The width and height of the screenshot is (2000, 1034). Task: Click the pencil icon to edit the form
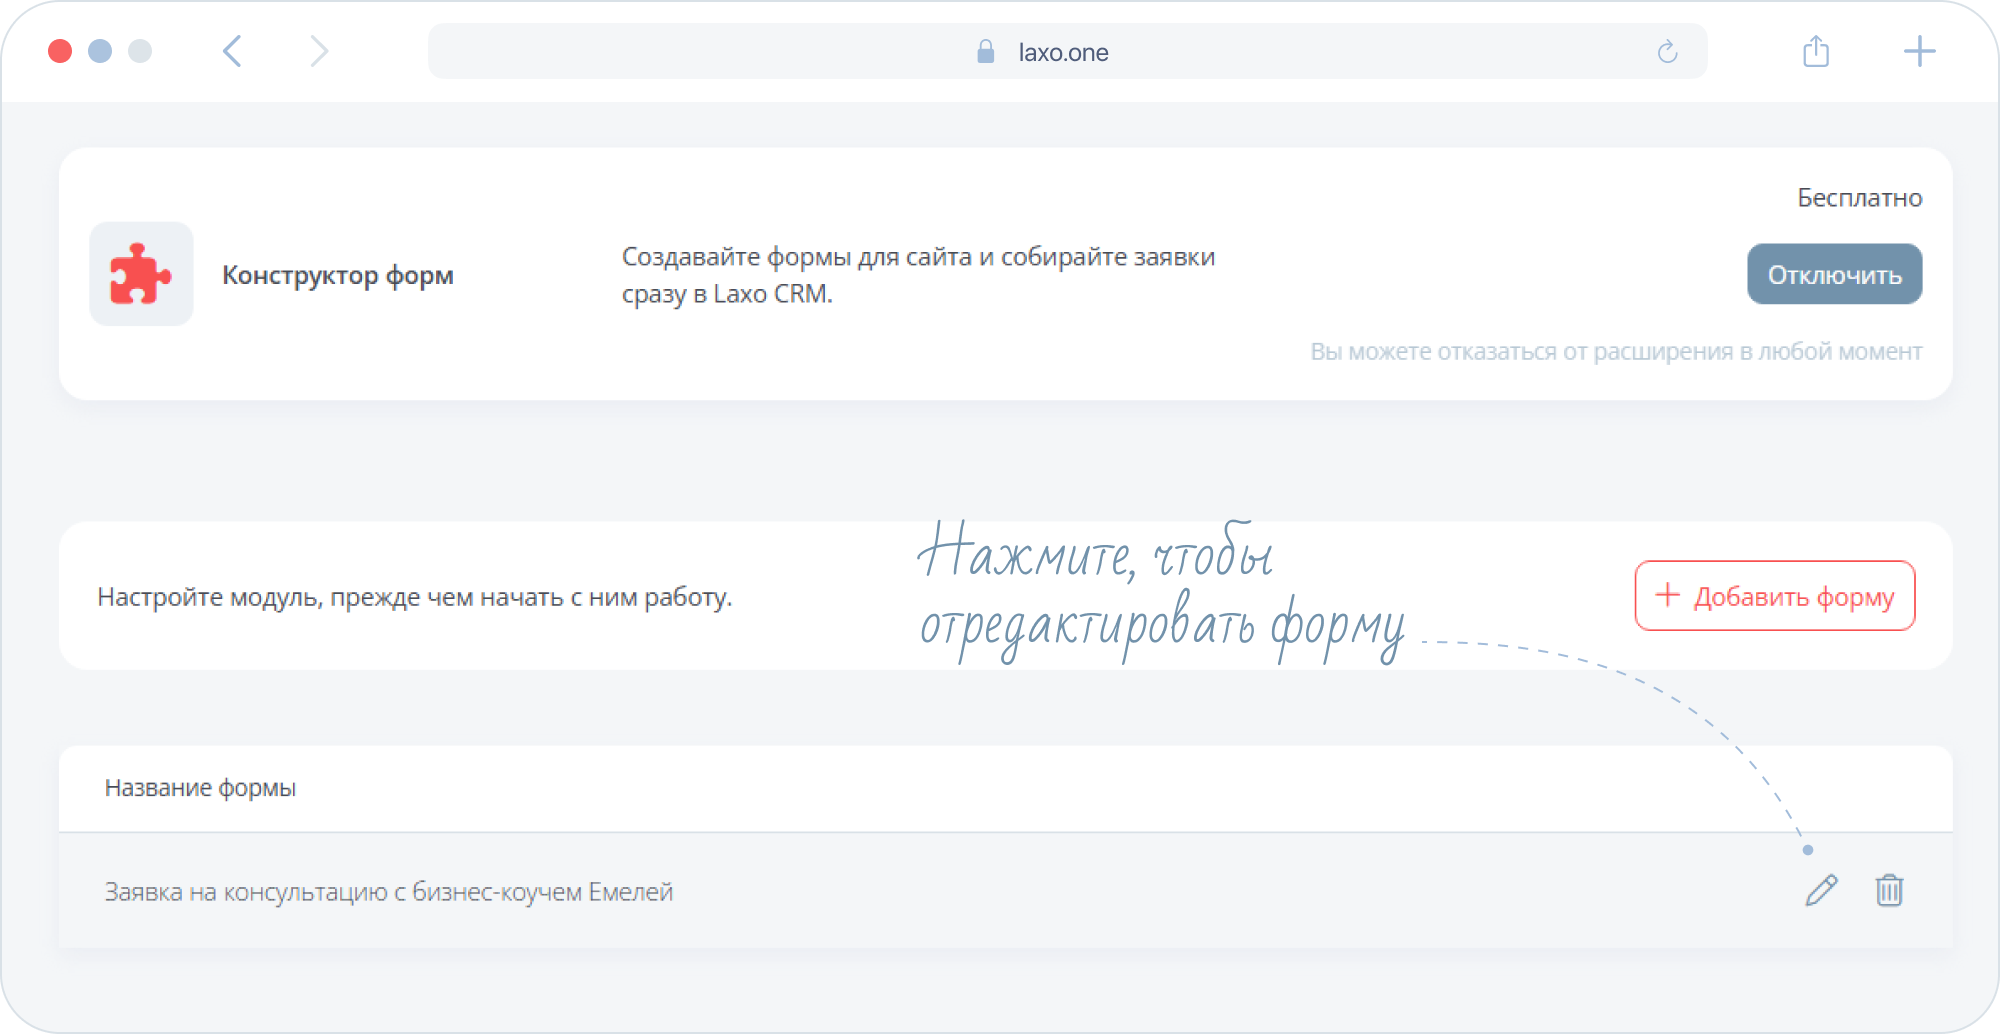1821,890
